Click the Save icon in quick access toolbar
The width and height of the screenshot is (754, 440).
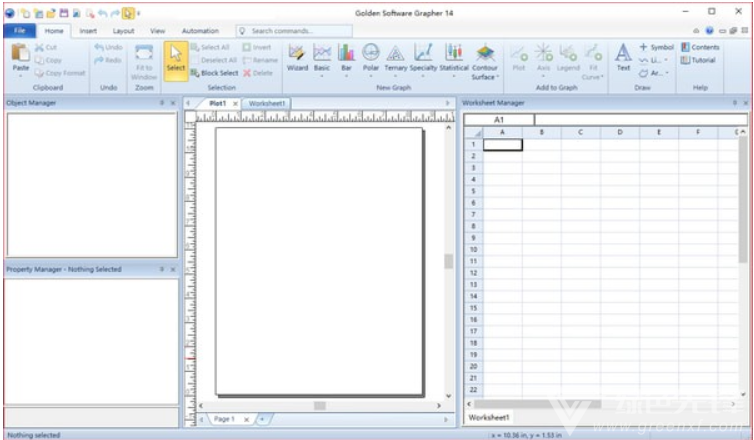pyautogui.click(x=64, y=13)
